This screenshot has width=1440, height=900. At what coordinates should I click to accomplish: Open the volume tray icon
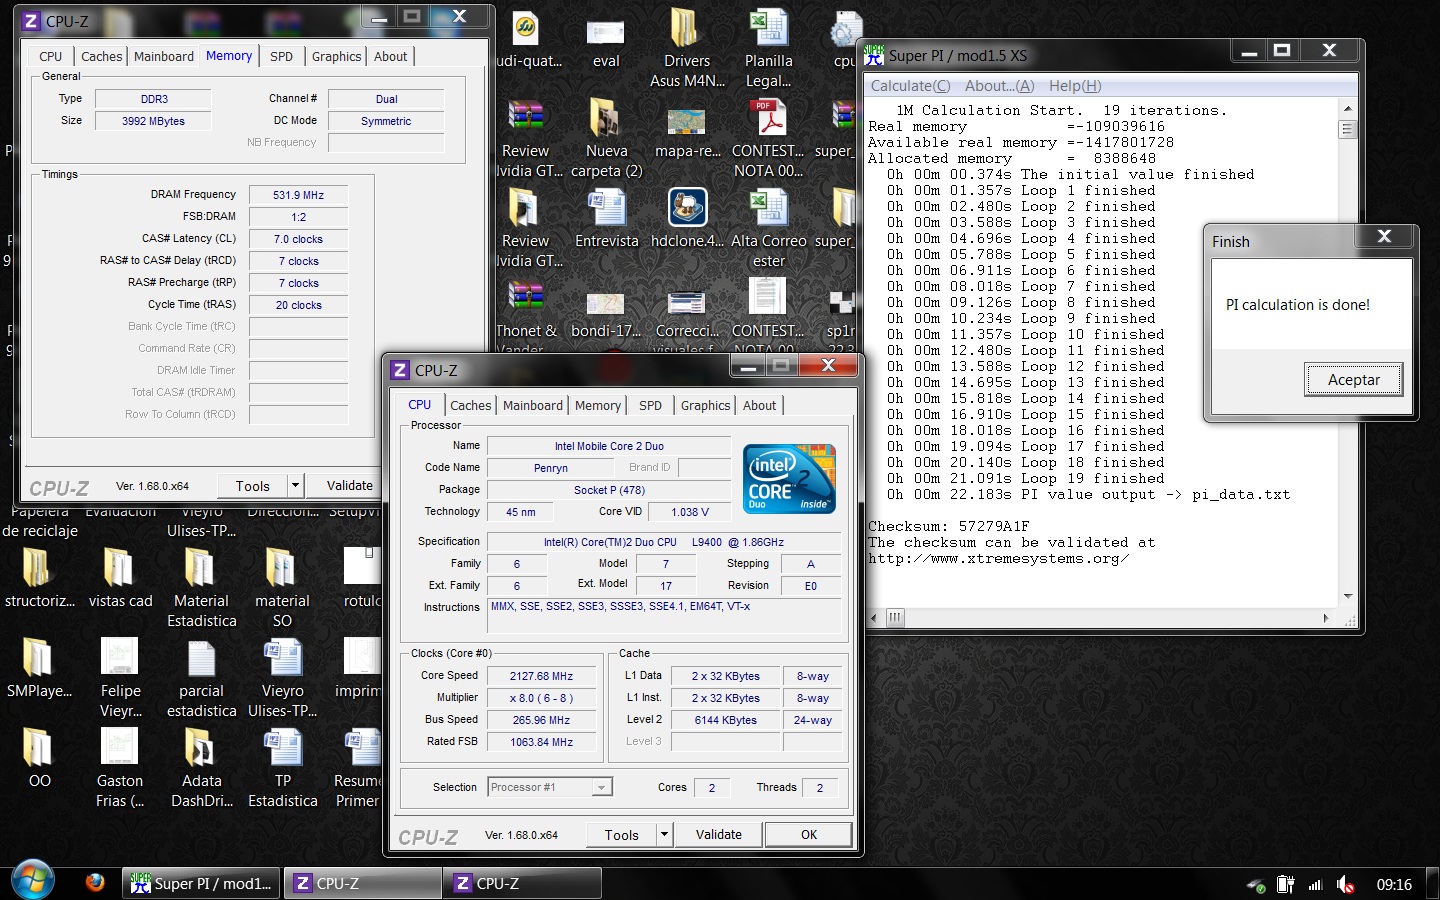click(x=1345, y=884)
